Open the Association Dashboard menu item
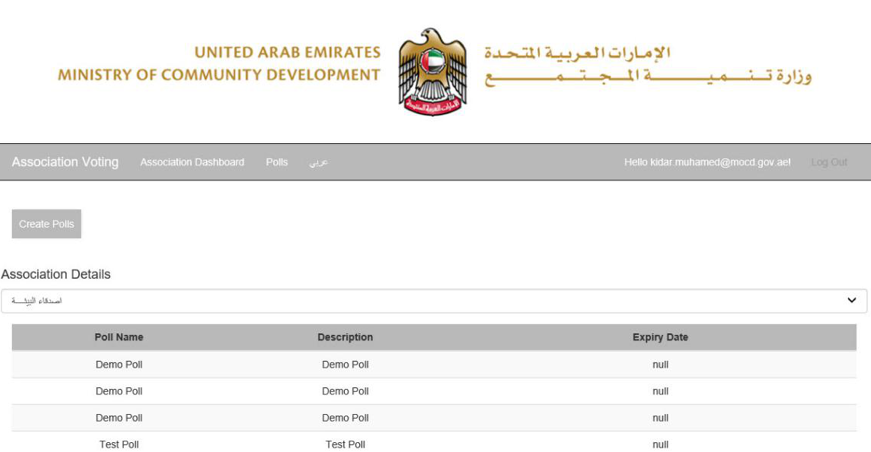The image size is (871, 452). tap(192, 162)
